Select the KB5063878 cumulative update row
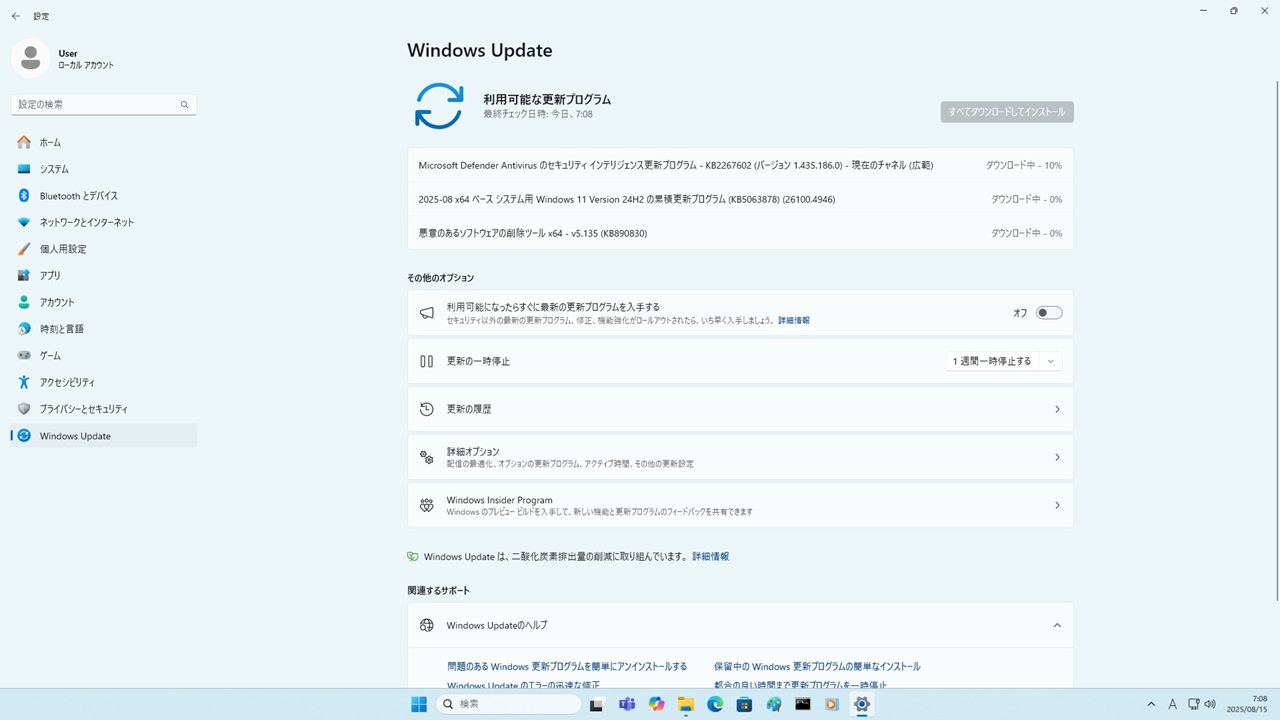1280x720 pixels. tap(740, 199)
